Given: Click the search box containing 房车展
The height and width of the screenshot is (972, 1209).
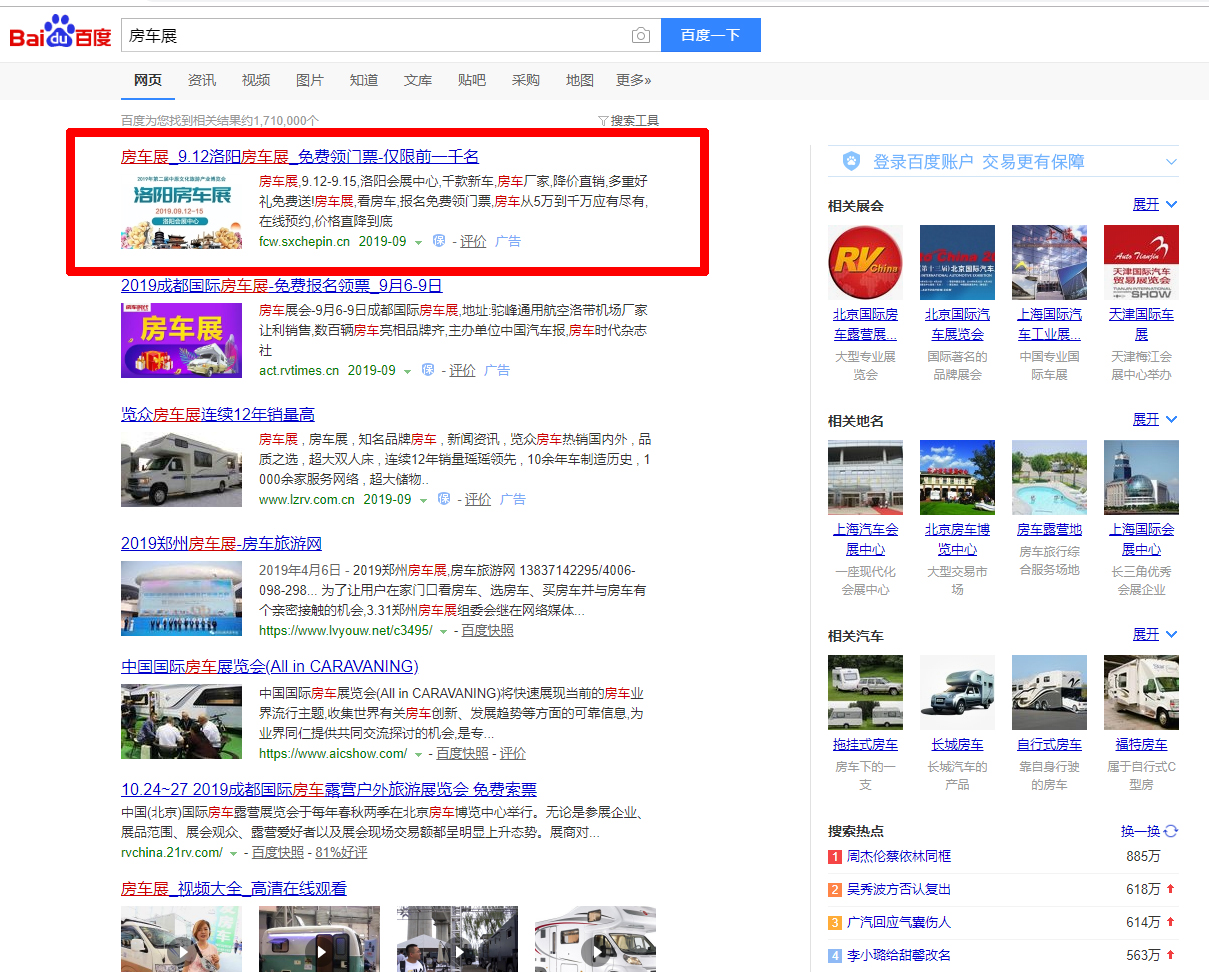Looking at the screenshot, I should point(375,35).
